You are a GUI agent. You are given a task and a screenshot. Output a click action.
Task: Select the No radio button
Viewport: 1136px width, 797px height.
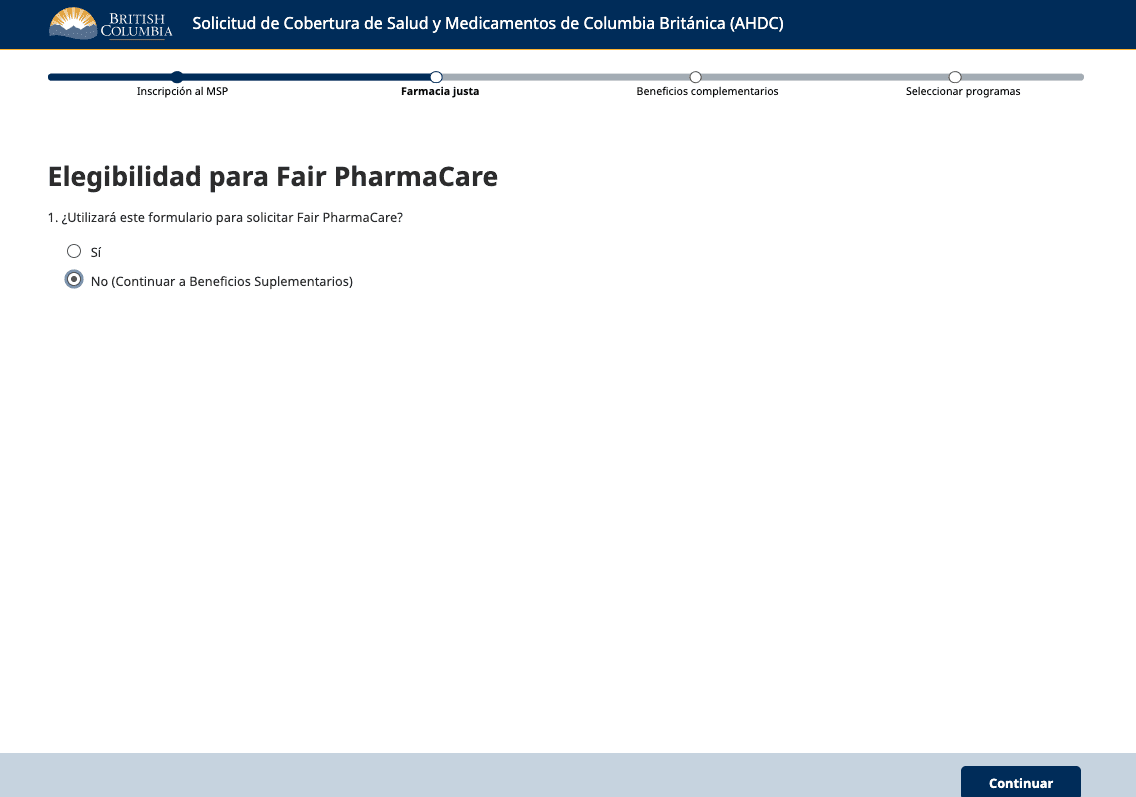click(x=74, y=280)
